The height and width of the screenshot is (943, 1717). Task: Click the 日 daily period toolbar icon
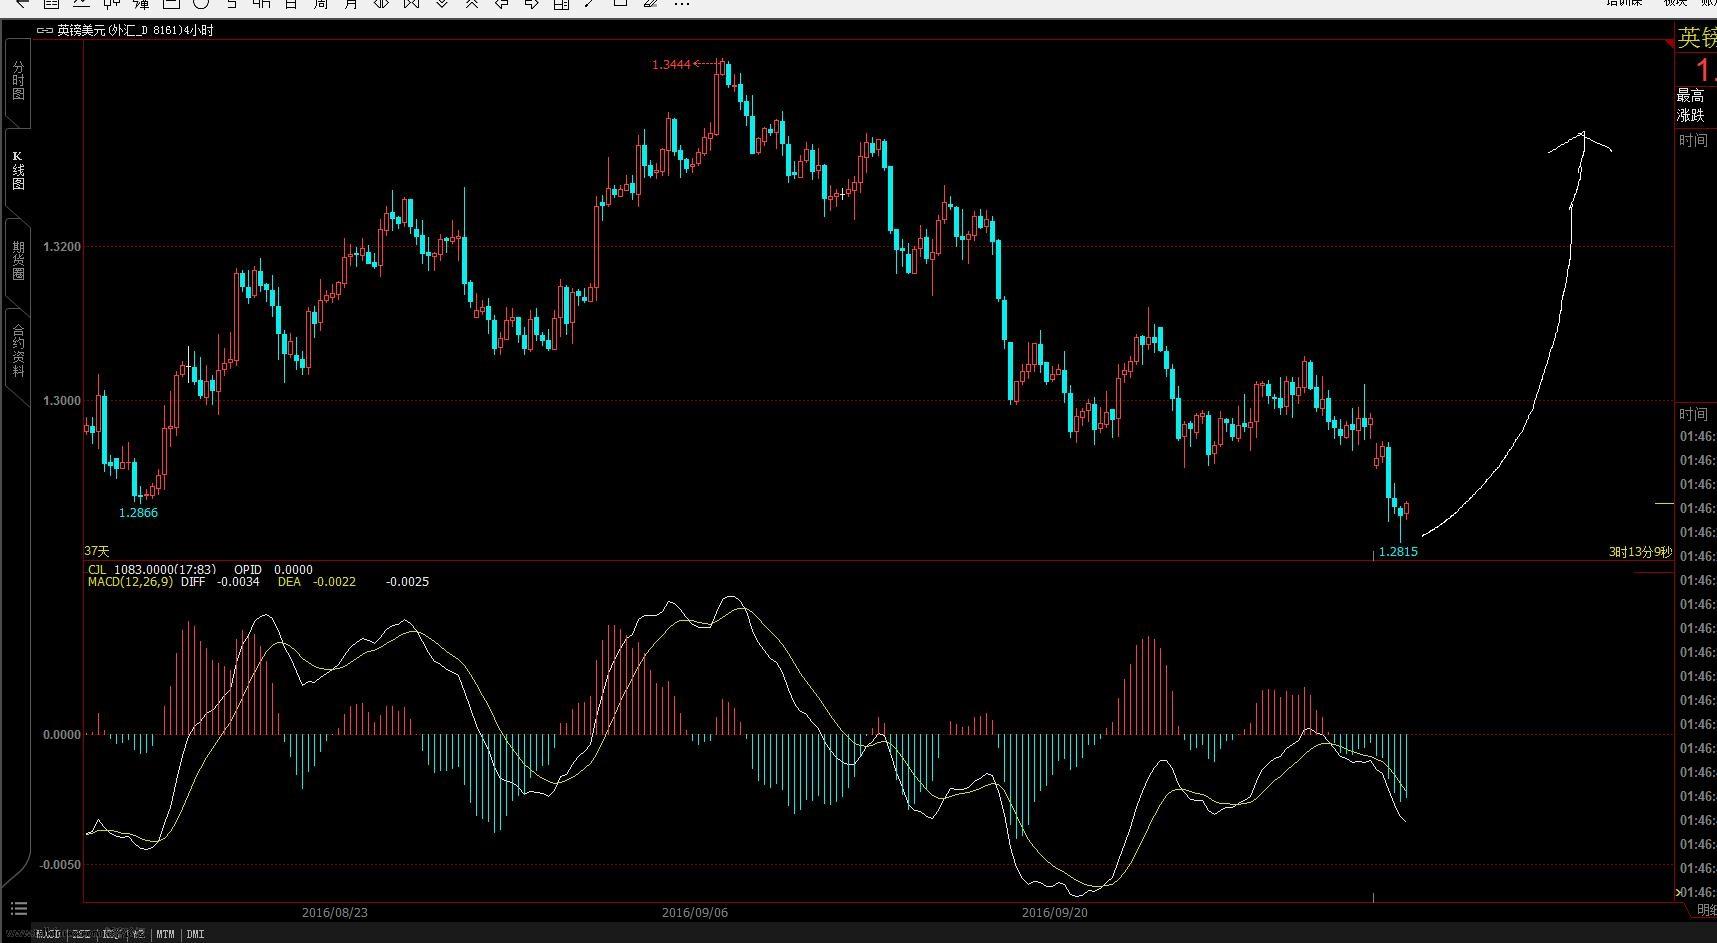[x=291, y=4]
